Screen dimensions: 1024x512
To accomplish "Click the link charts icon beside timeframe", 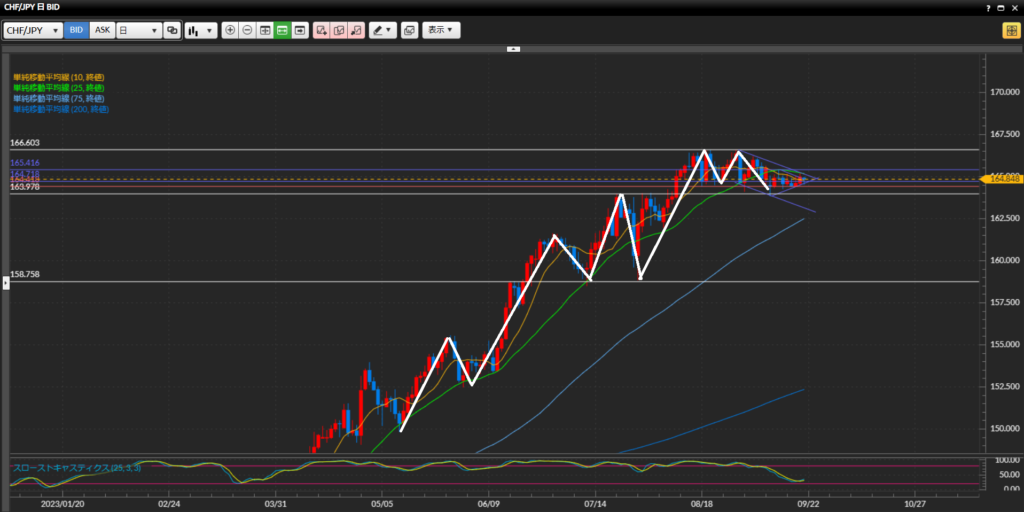I will tap(173, 30).
